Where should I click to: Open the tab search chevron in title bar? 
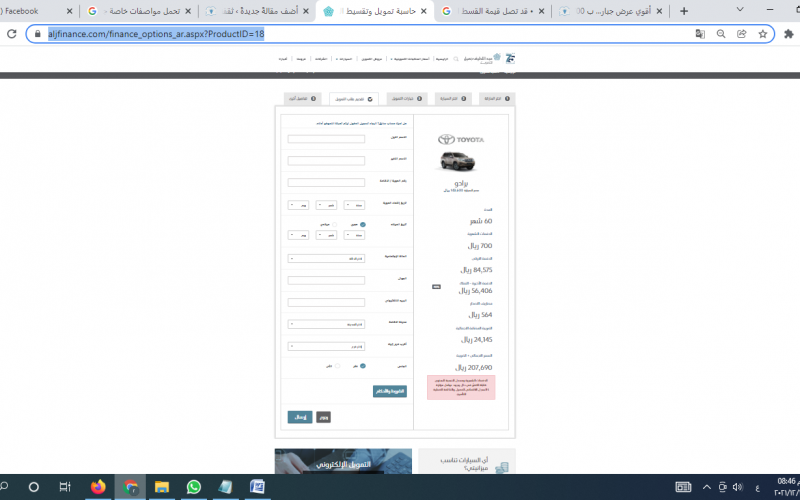click(740, 9)
